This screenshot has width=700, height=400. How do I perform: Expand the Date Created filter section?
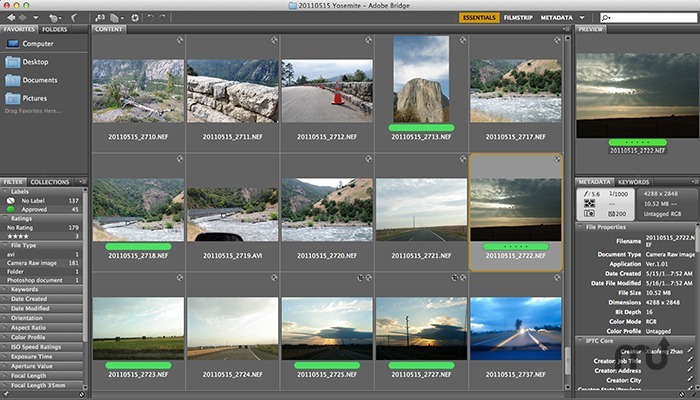(6, 299)
